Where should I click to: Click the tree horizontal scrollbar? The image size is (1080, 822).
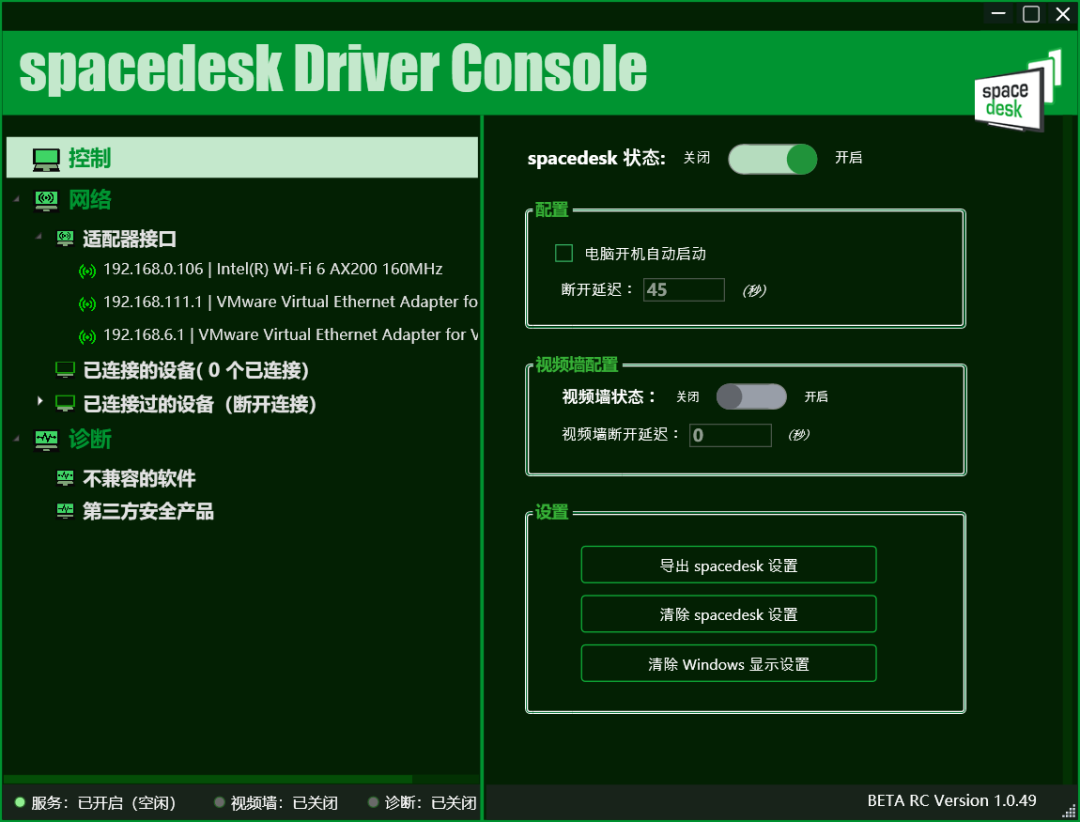pos(208,779)
